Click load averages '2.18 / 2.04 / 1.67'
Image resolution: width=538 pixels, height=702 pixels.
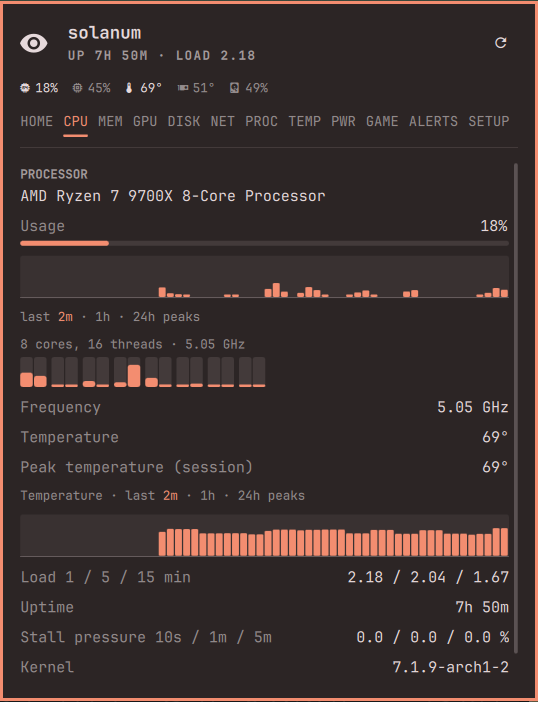tap(428, 577)
